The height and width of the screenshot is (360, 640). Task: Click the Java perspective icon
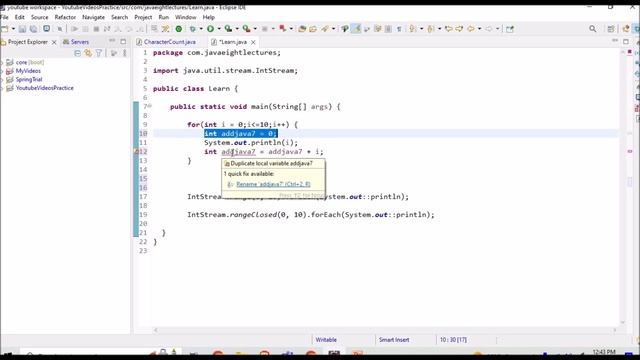(626, 29)
